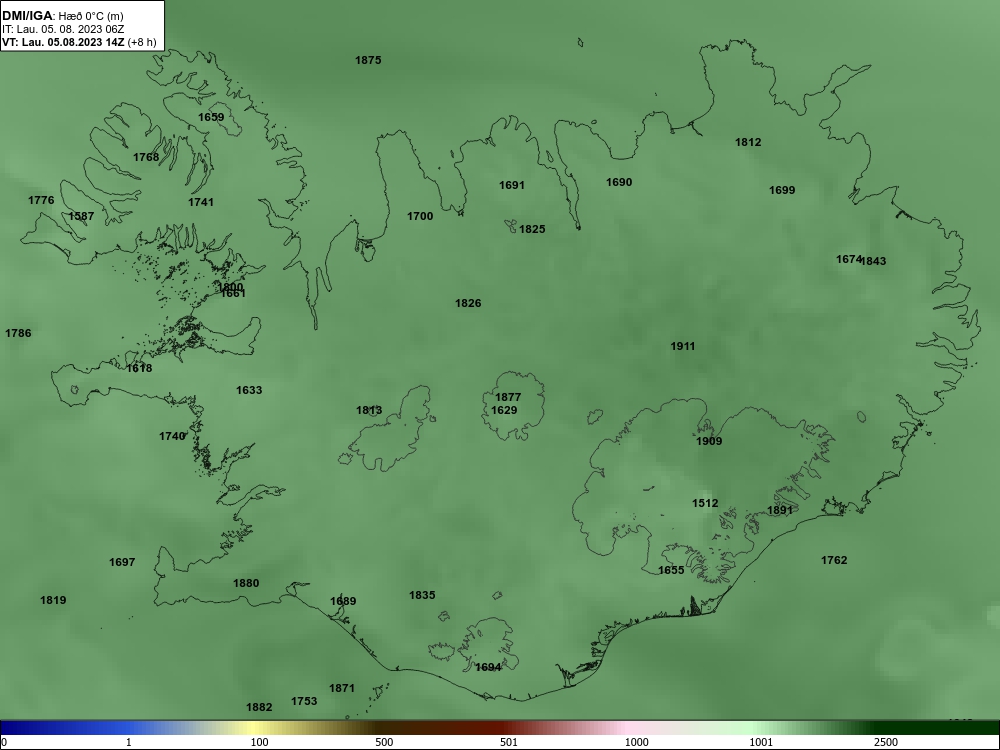Click the 1813 glacier value

pyautogui.click(x=369, y=410)
